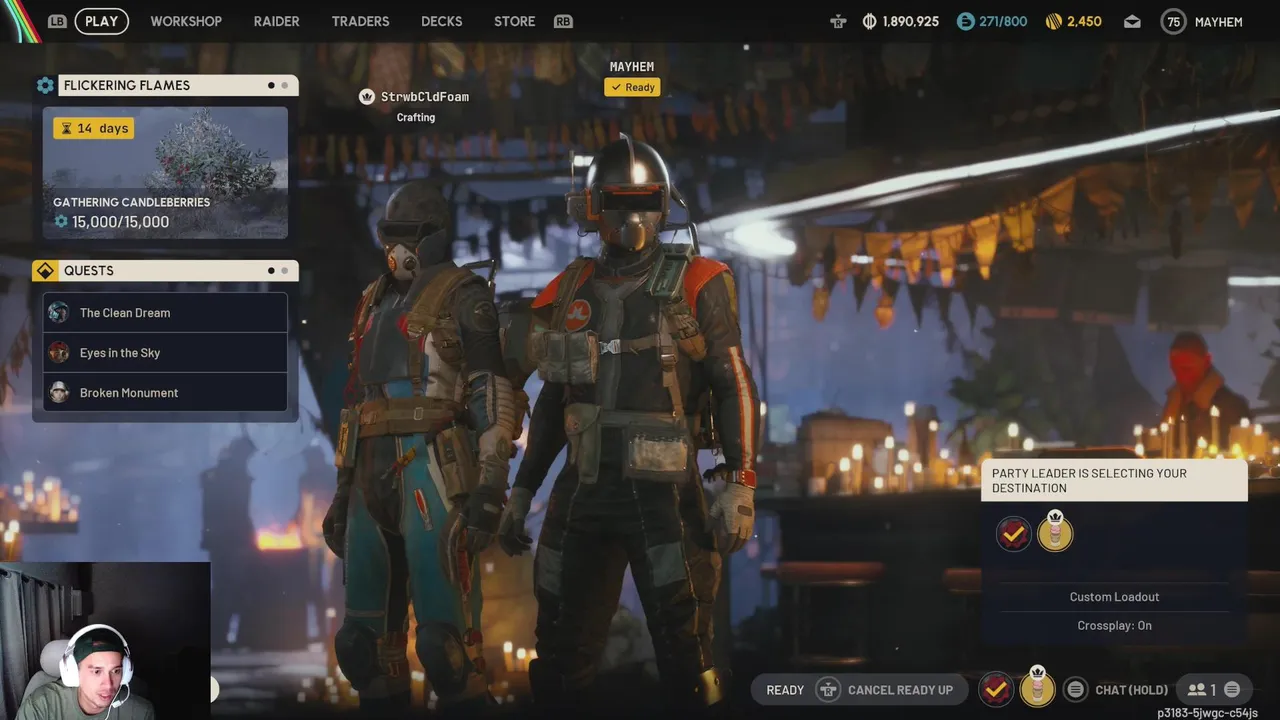Open the mail inbox icon
This screenshot has width=1280, height=720.
(x=1132, y=21)
